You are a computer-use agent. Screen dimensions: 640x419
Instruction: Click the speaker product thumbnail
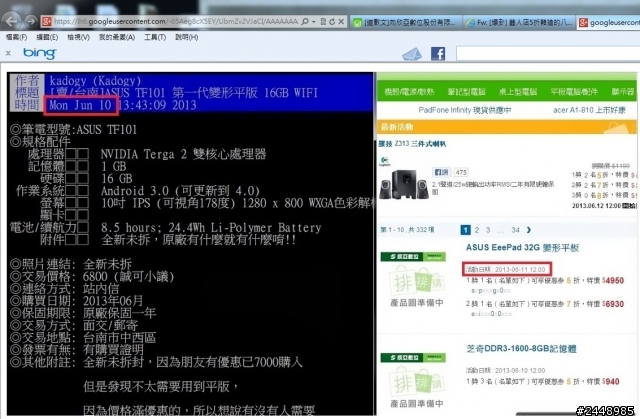click(403, 184)
